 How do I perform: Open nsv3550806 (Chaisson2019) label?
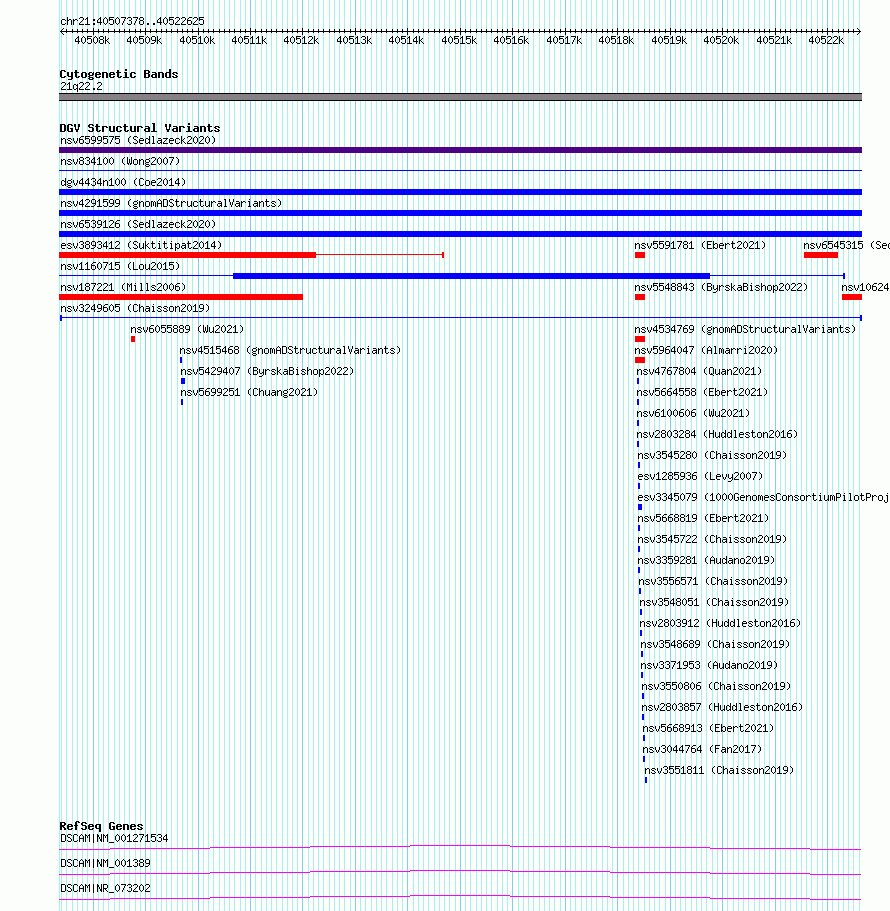716,686
